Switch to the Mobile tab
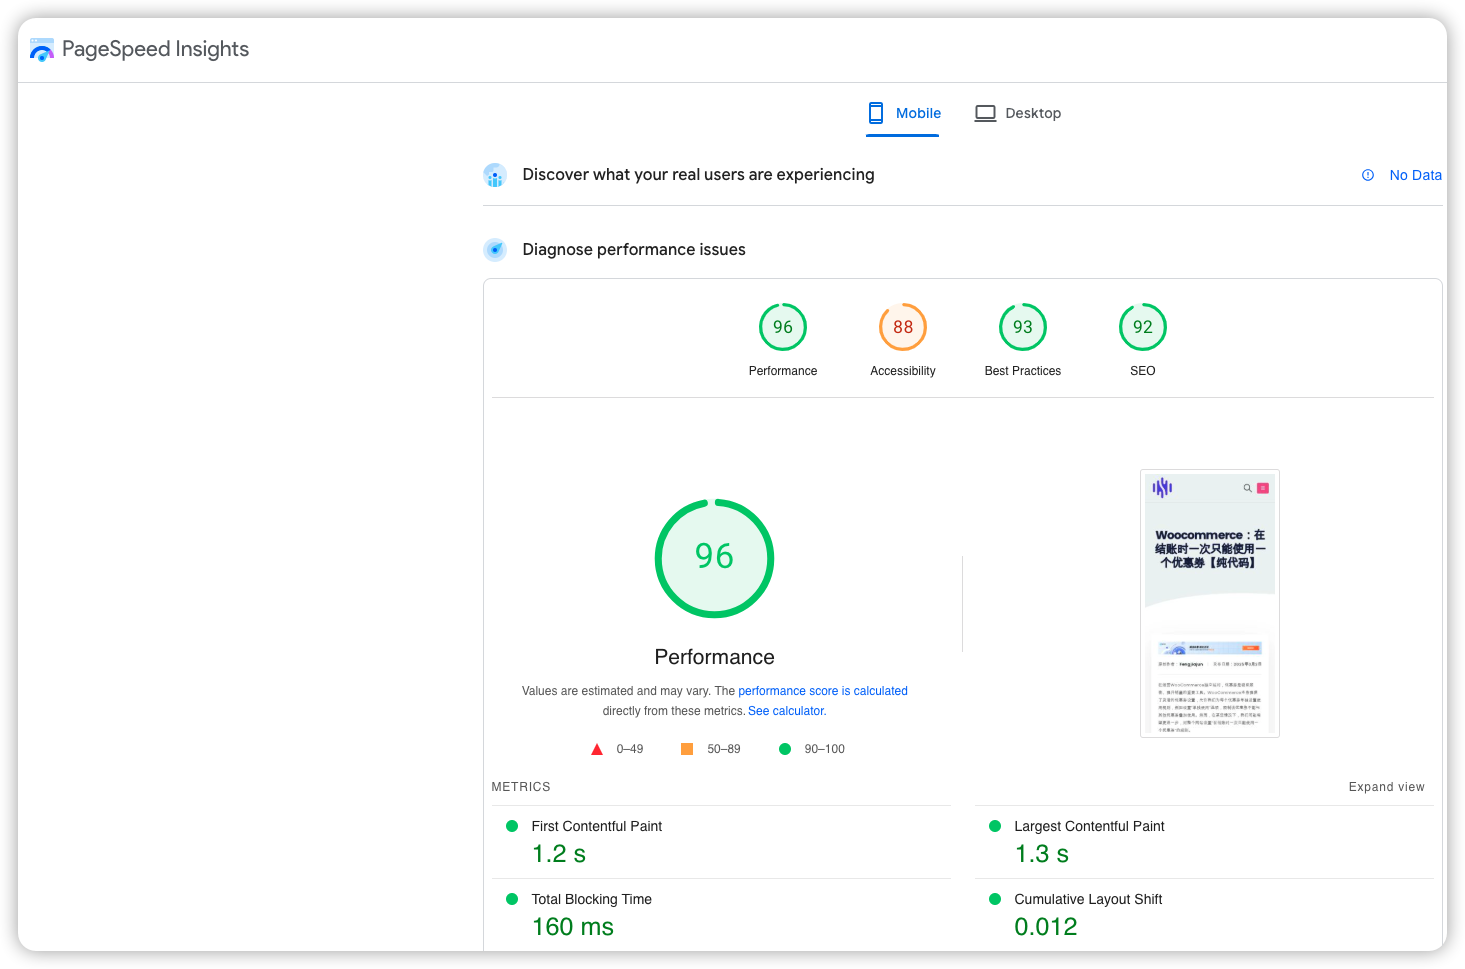 point(904,113)
